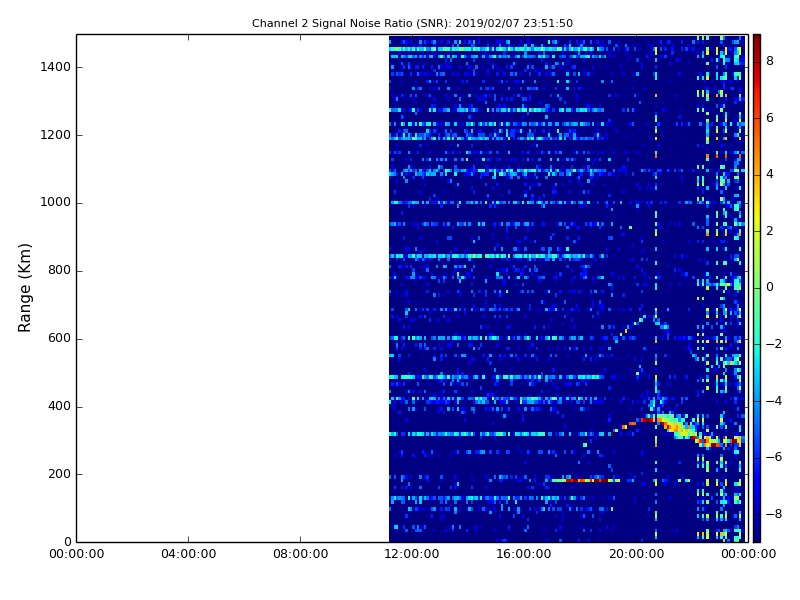
Task: Click the x-axis tick label 12:00:00
Action: [412, 554]
